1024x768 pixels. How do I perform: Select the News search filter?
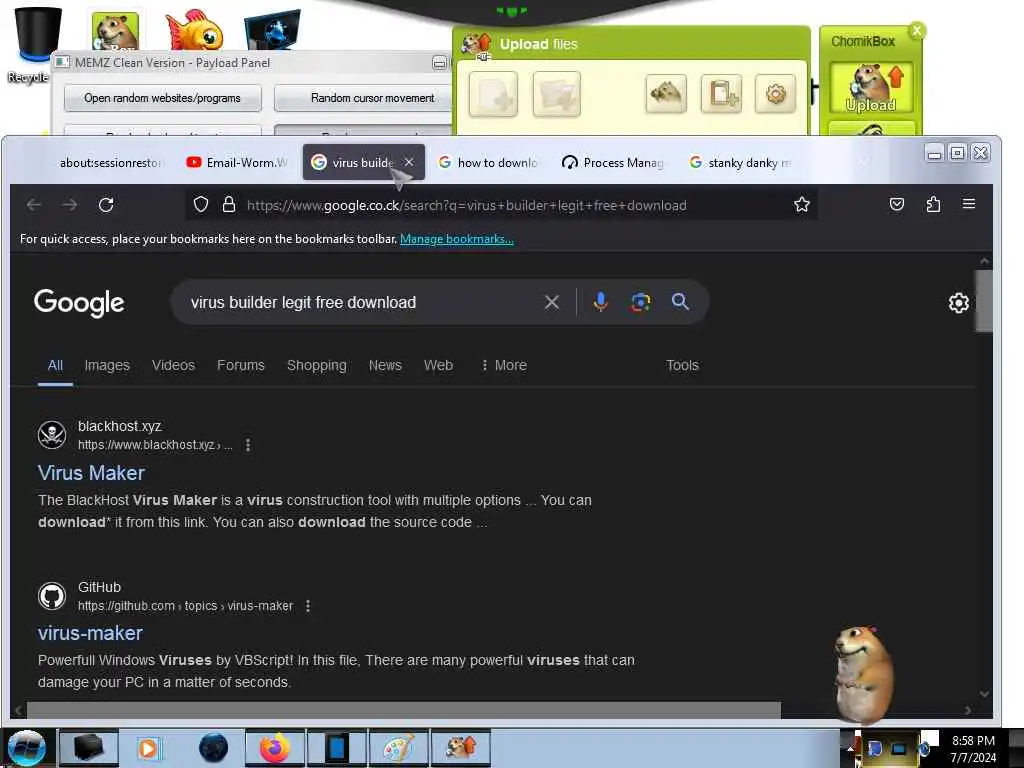385,365
